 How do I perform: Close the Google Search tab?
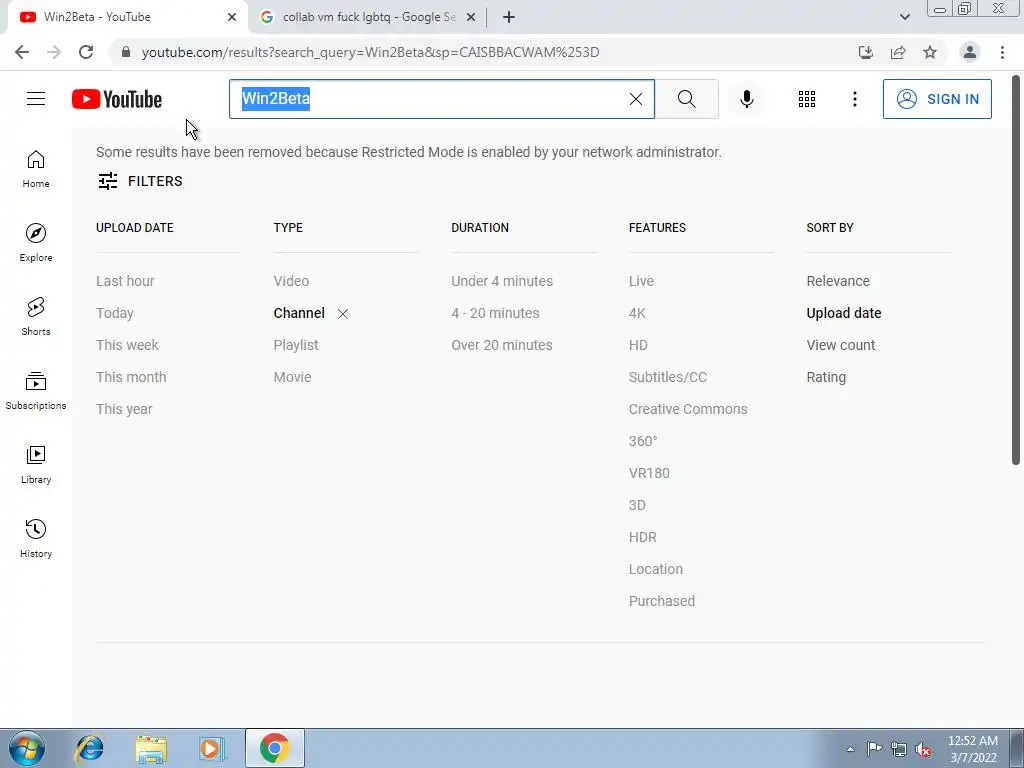click(x=471, y=17)
